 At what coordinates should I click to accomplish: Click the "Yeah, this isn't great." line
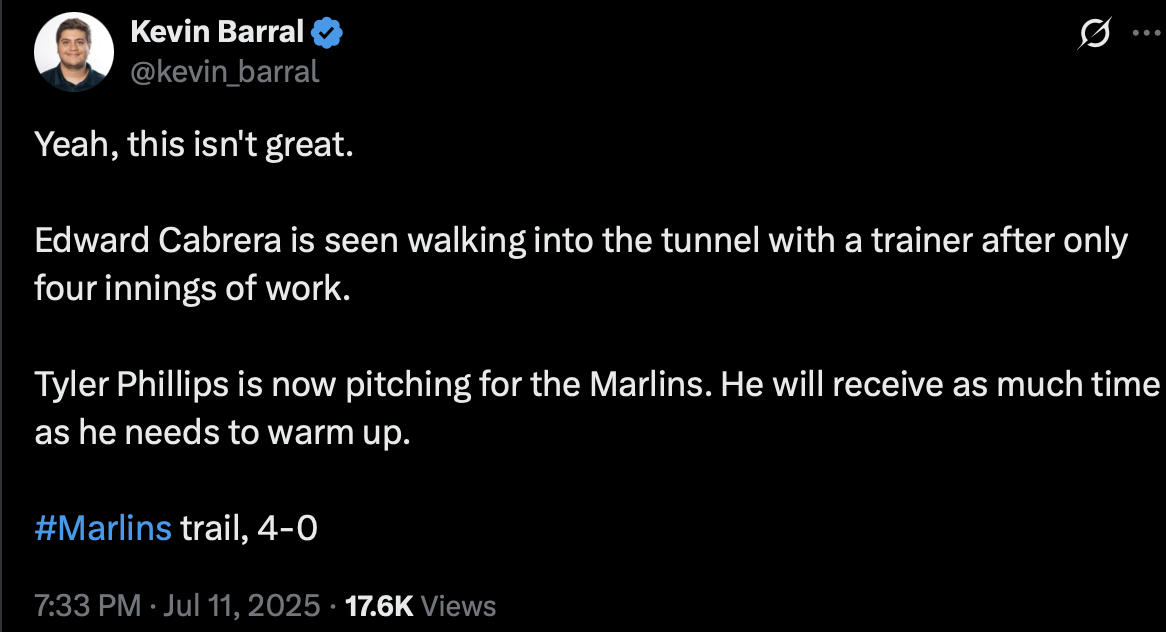coord(194,147)
